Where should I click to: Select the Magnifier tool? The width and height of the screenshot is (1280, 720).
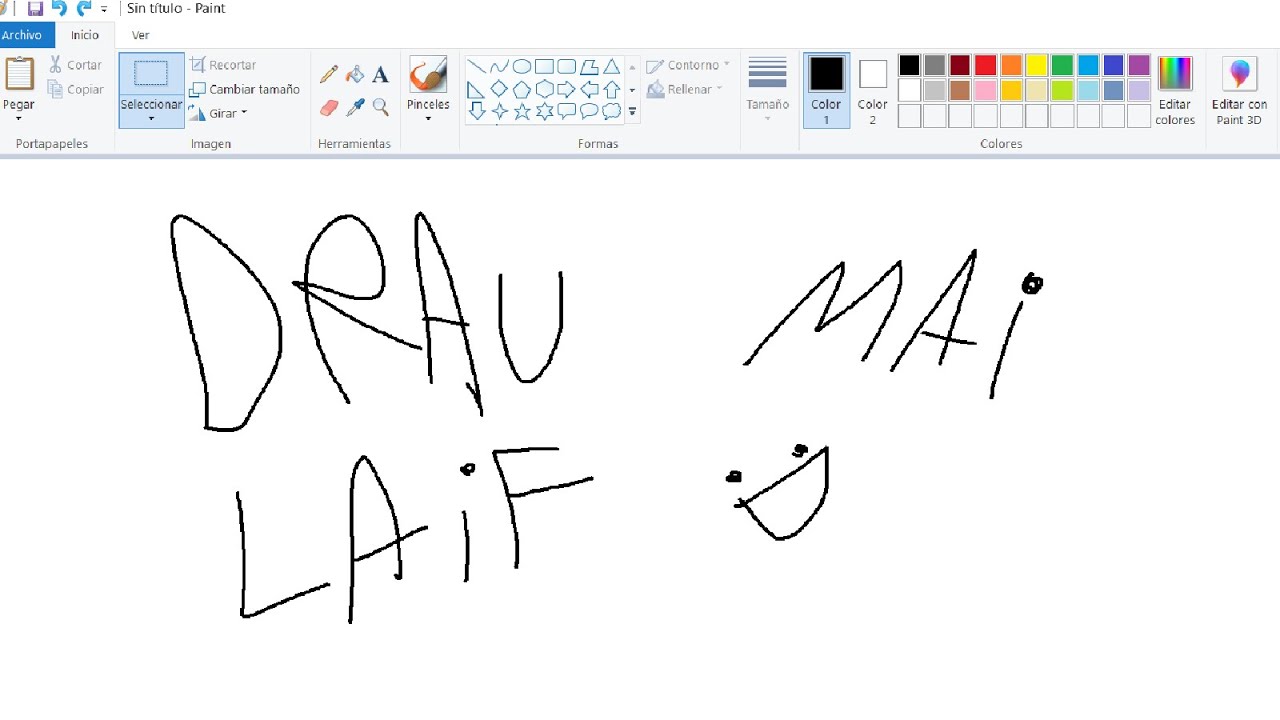380,107
